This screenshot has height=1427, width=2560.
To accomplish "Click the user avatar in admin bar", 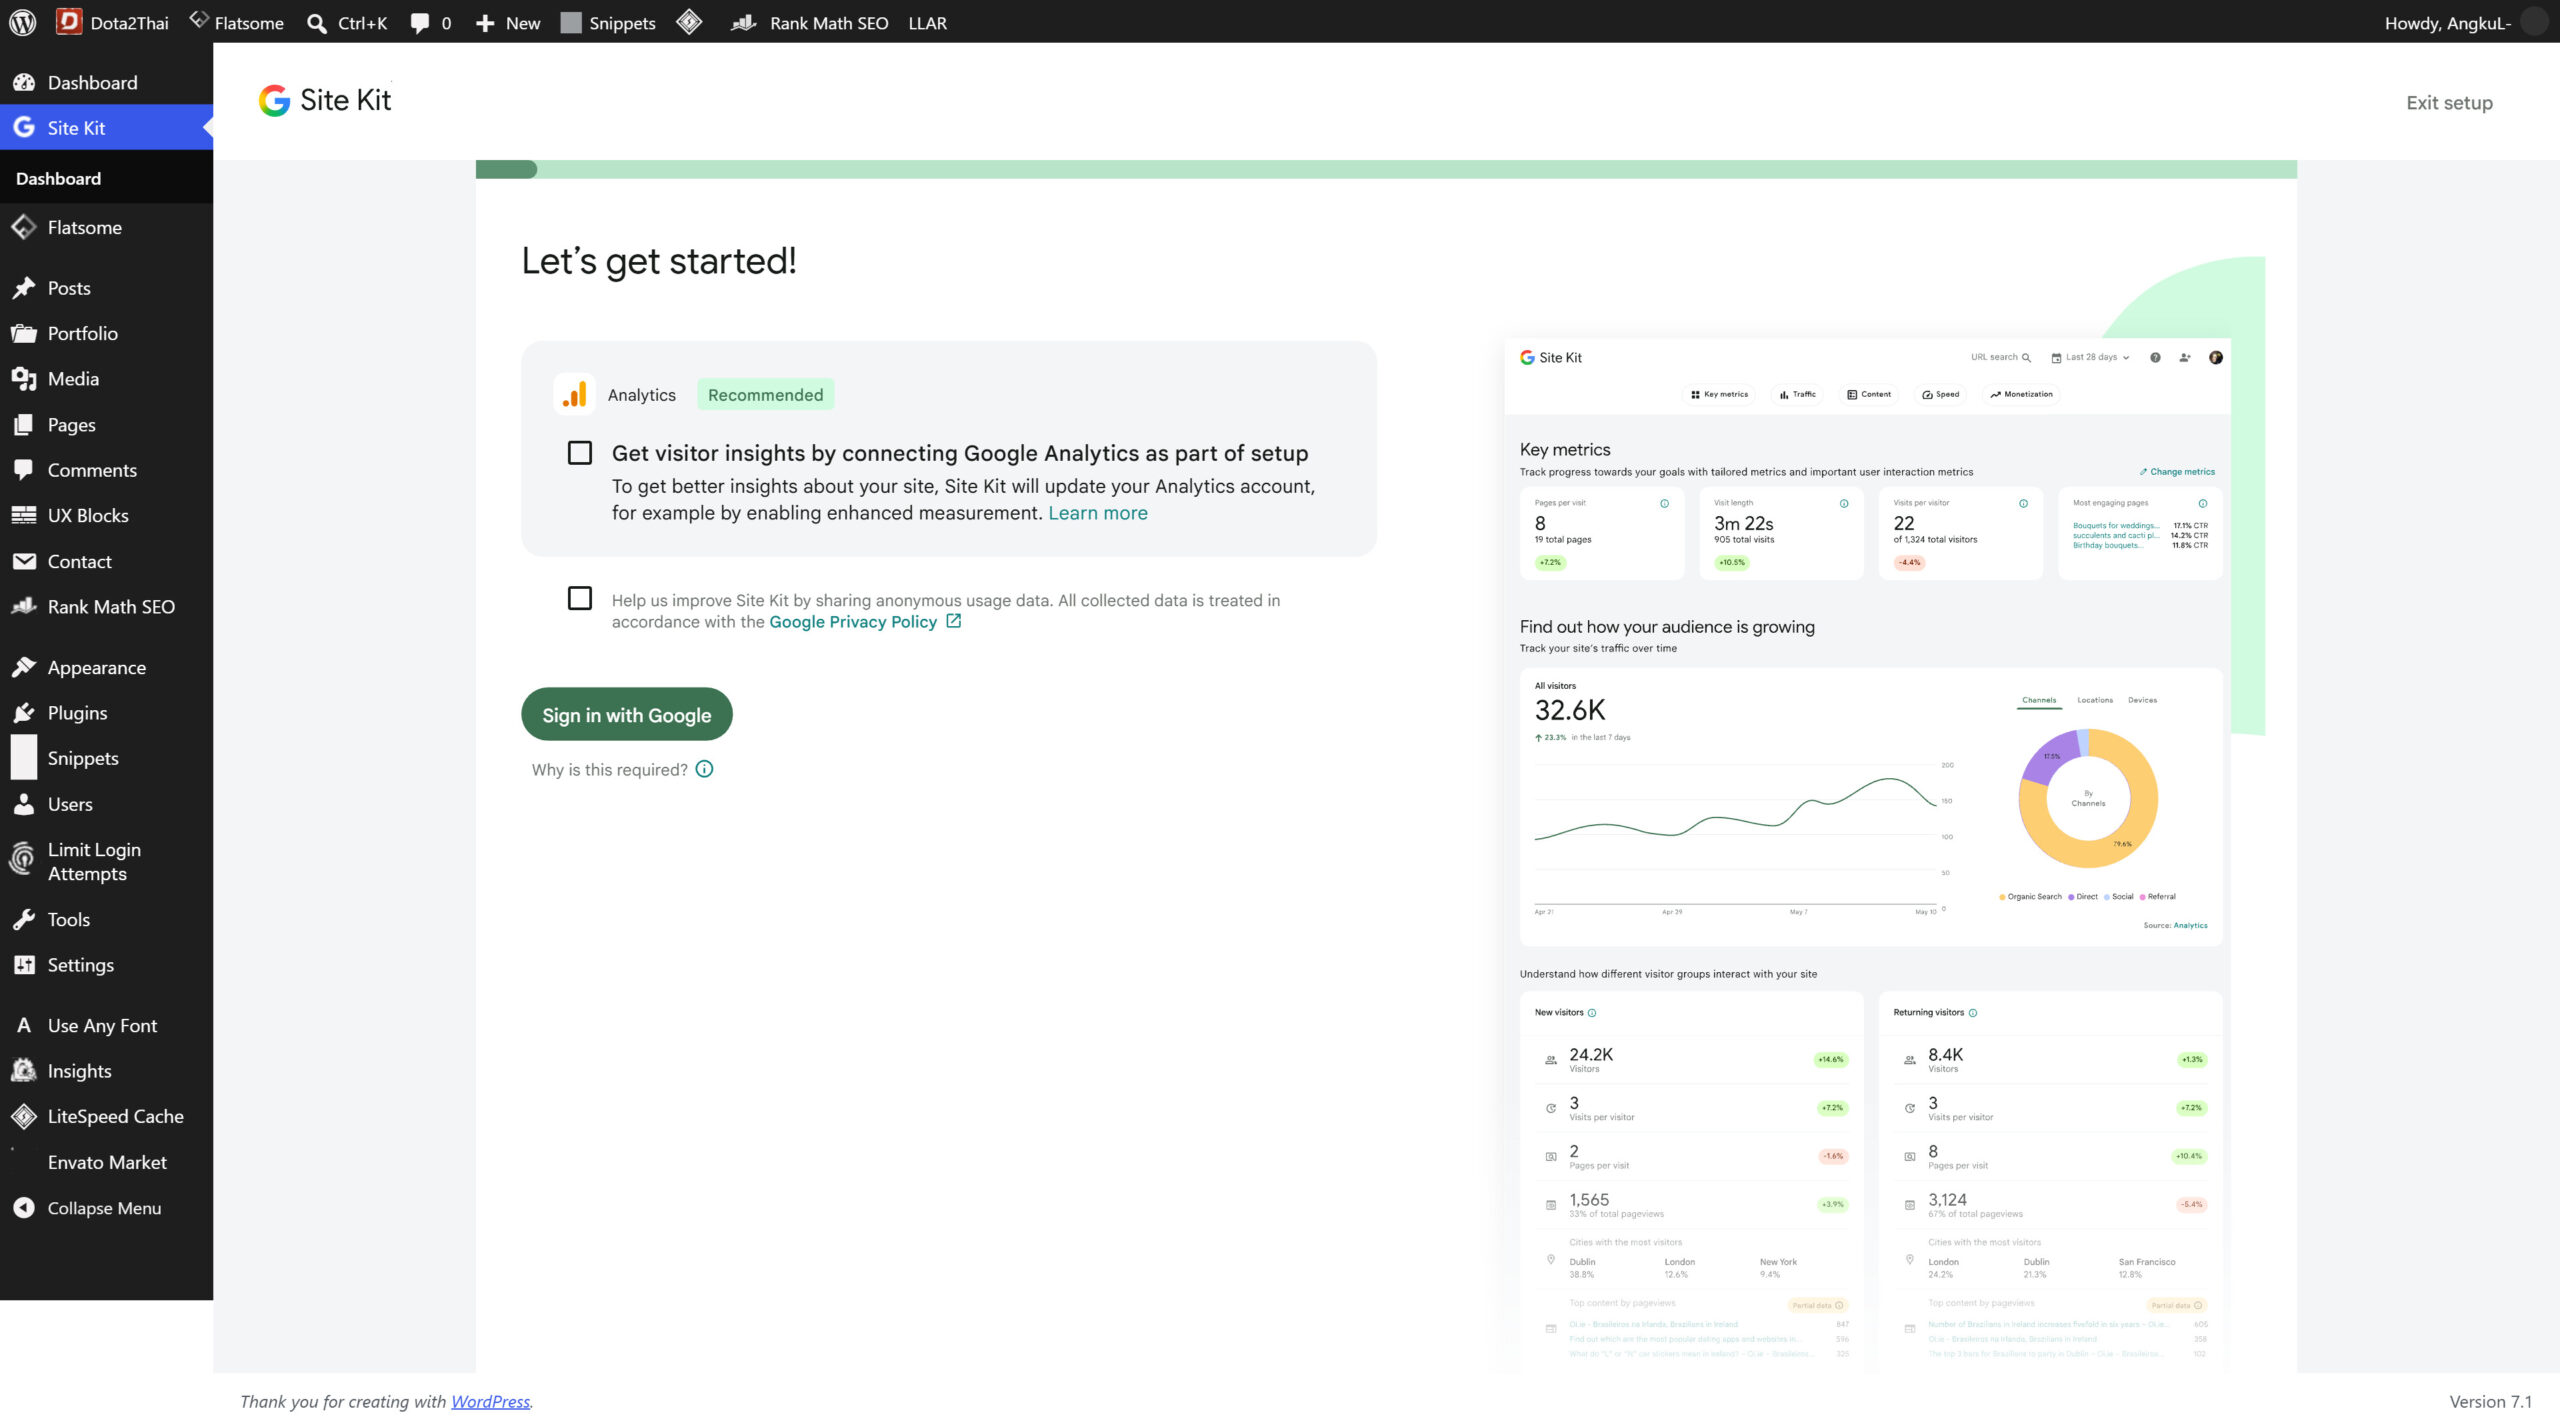I will tap(2534, 22).
